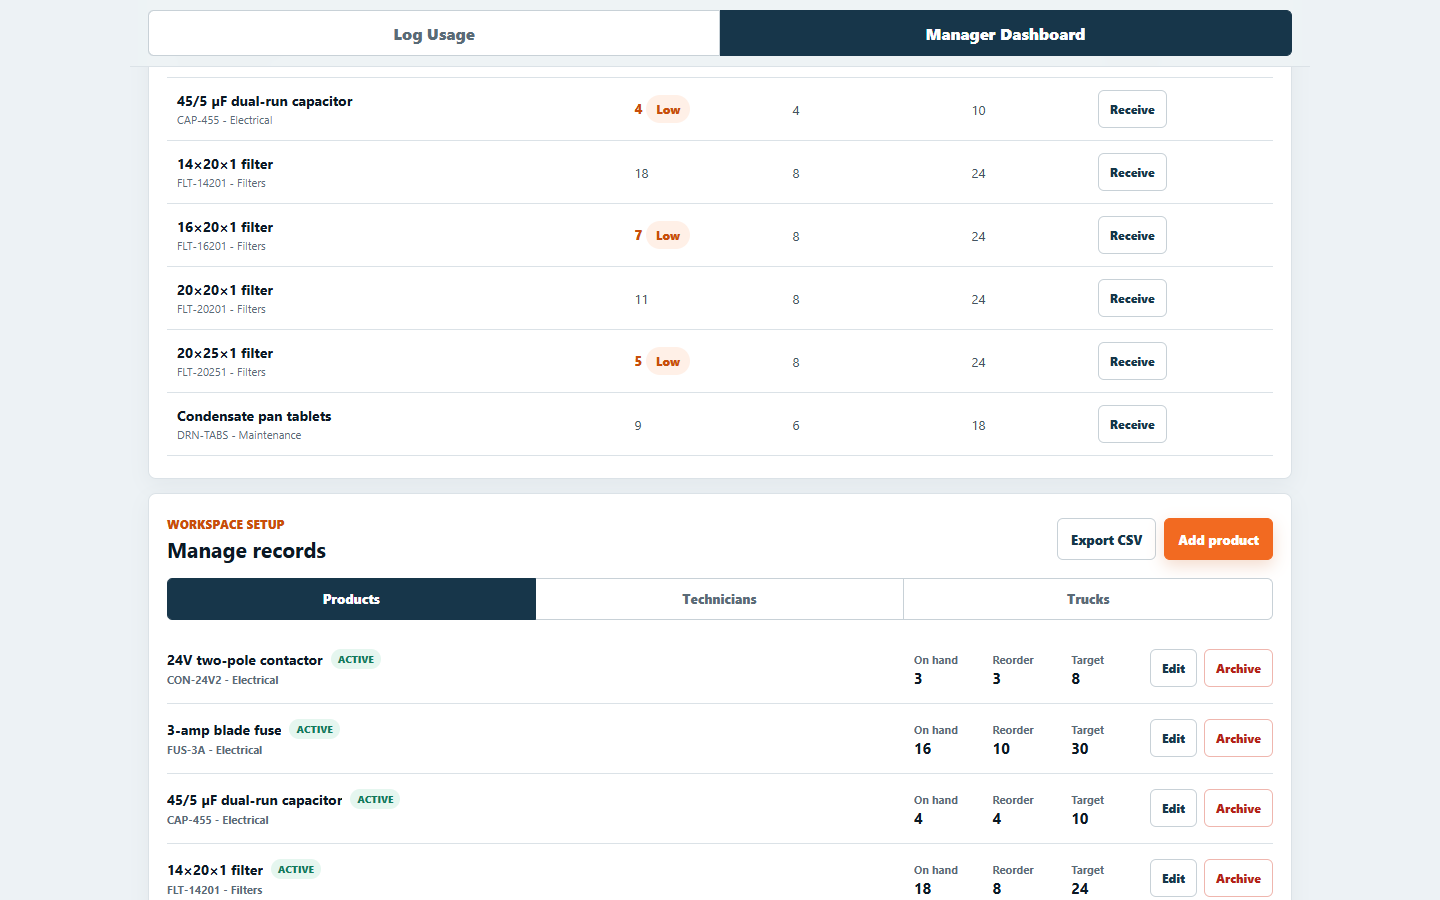Edit the 45/5 µF capacitor in Manage records

[x=1173, y=809]
